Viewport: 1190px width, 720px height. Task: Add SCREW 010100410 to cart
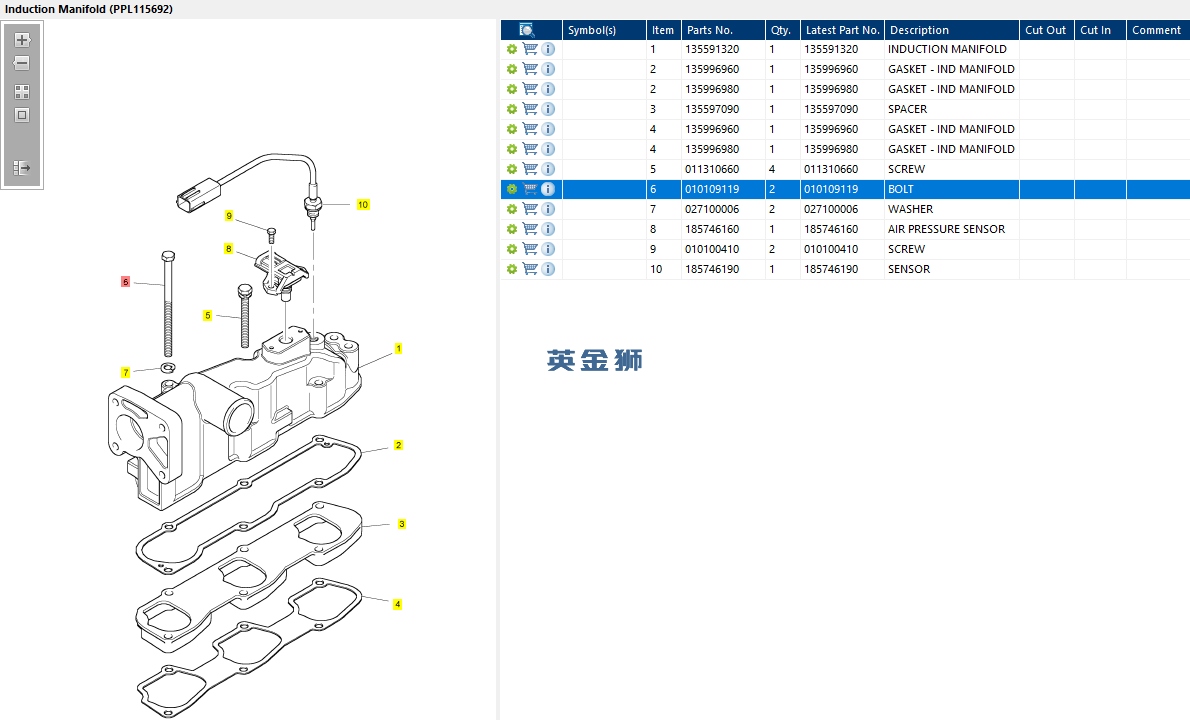tap(530, 249)
